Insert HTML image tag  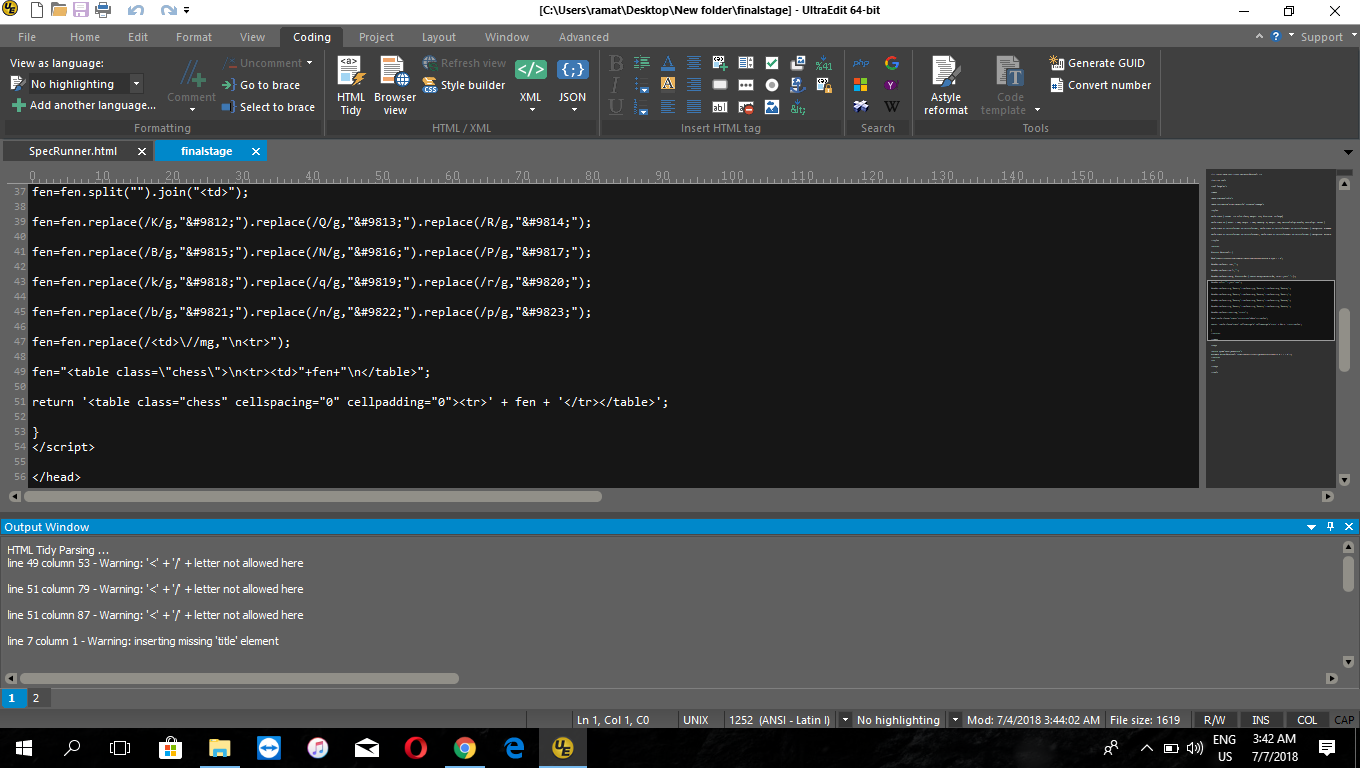click(x=772, y=107)
